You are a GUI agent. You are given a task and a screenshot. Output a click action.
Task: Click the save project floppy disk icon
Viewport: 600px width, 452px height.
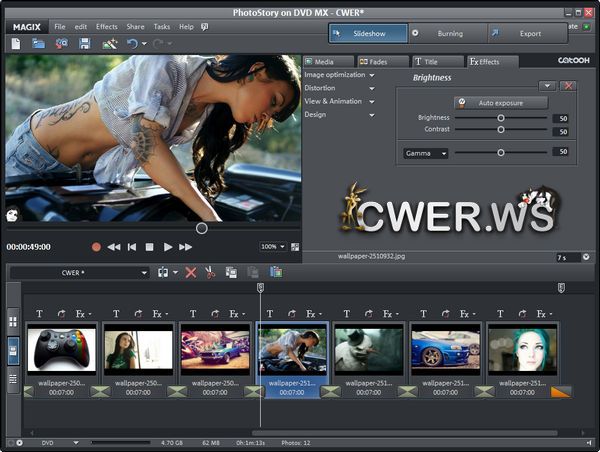coord(85,44)
